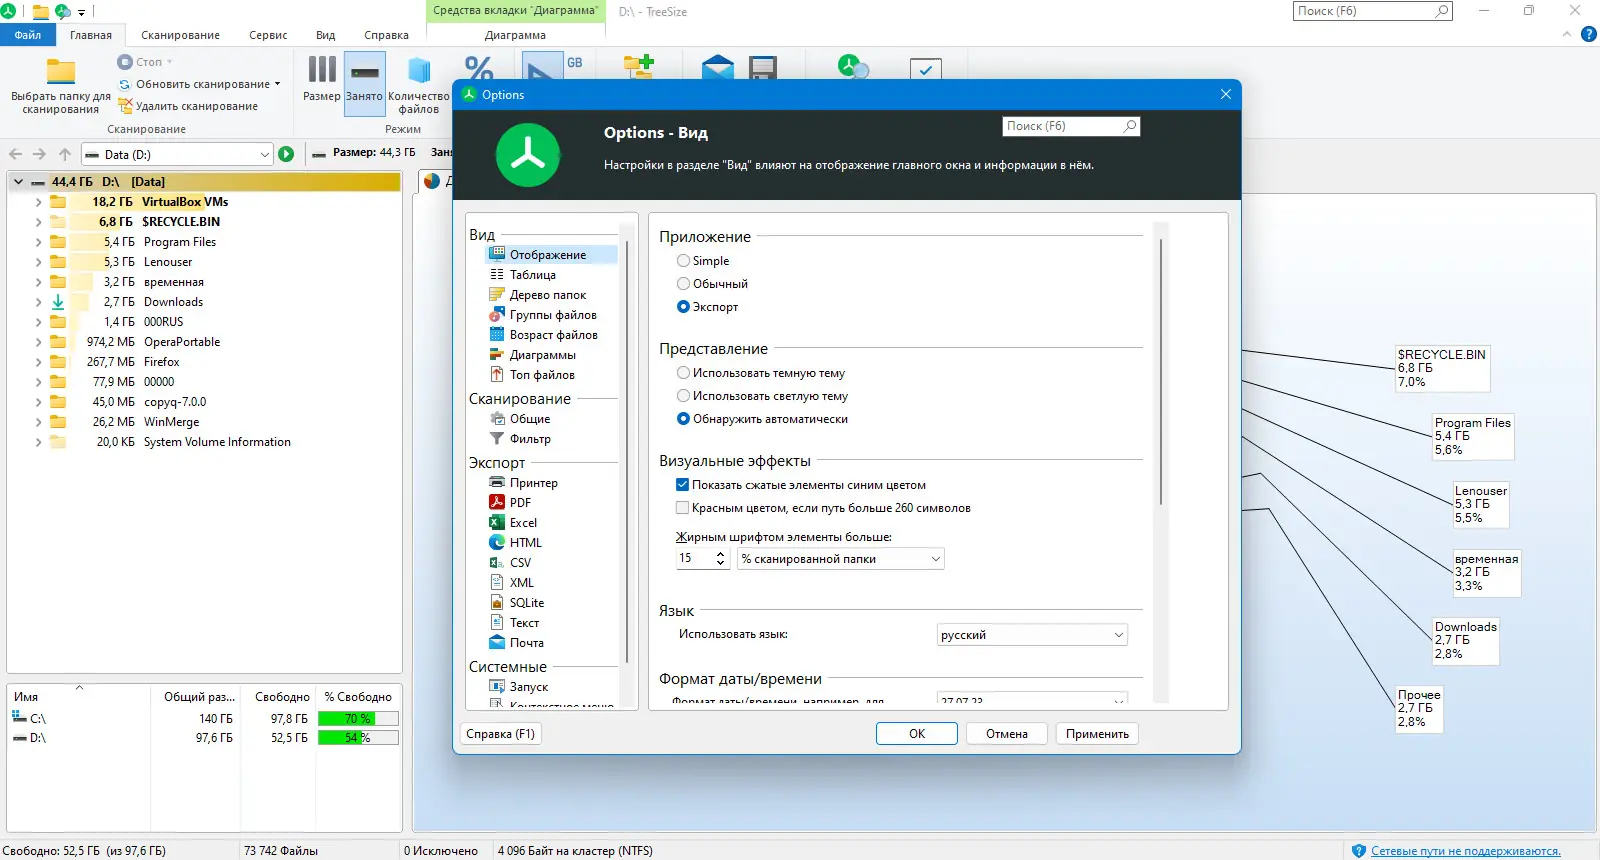Switch view mode to Занято
The image size is (1600, 860).
tap(364, 83)
